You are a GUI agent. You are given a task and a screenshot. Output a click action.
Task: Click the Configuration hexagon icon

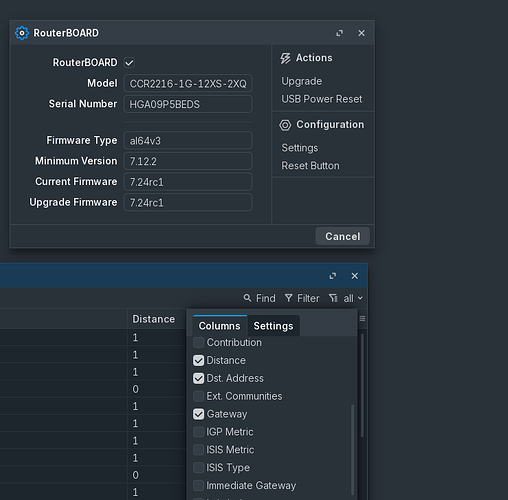click(285, 125)
